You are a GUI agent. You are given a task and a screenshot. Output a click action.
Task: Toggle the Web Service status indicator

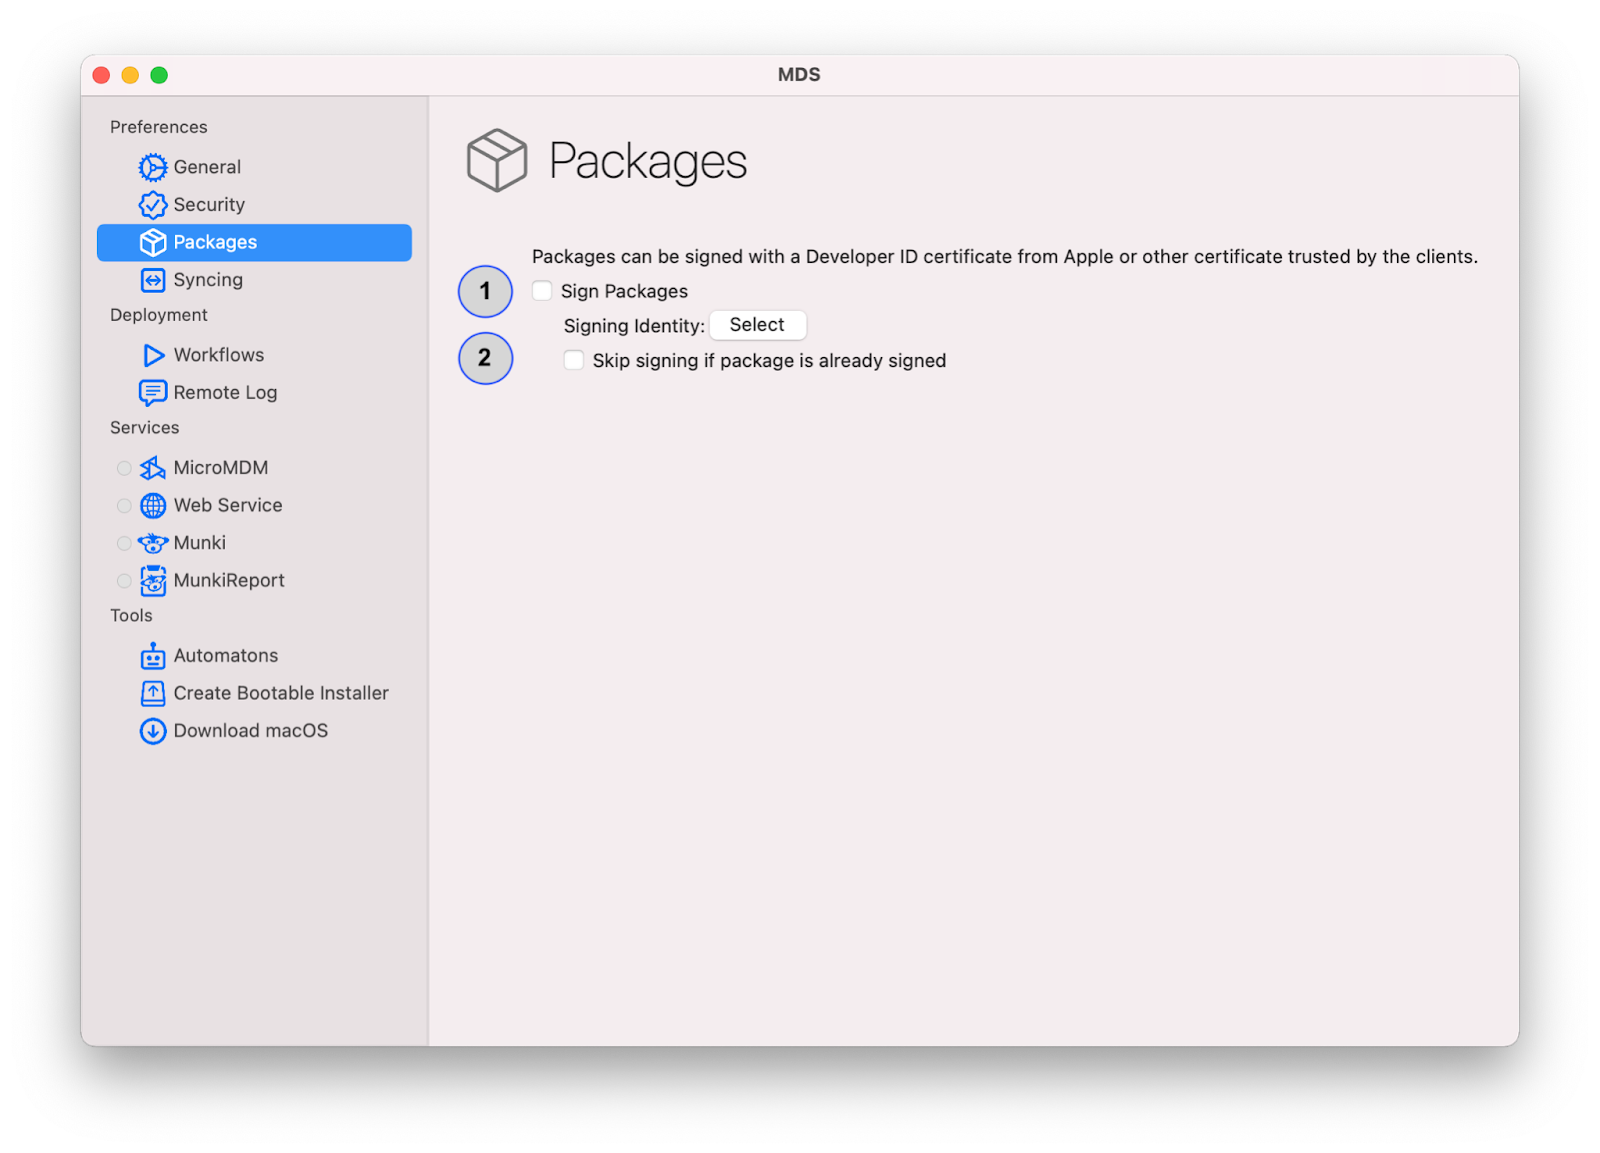(x=124, y=506)
